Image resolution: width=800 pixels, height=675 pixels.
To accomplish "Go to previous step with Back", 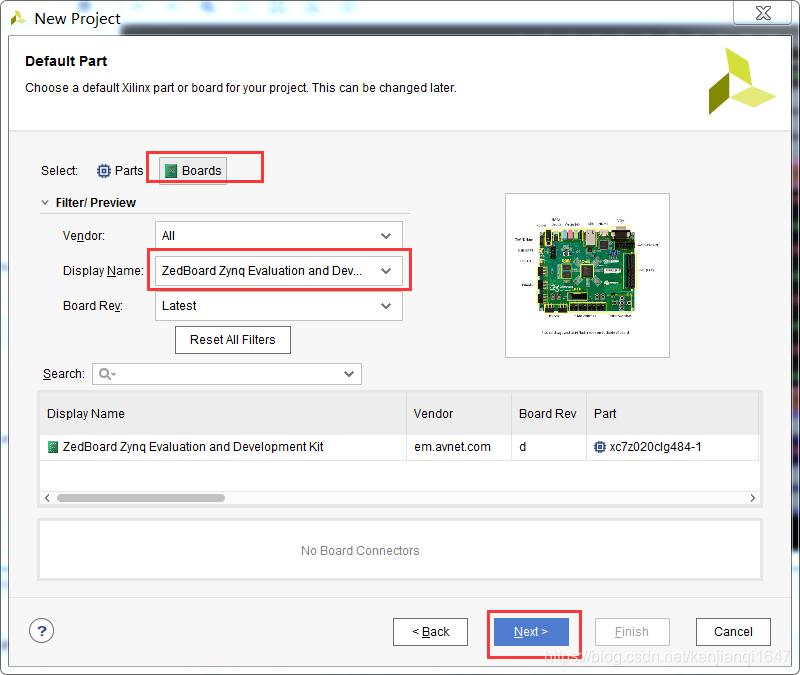I will 430,632.
